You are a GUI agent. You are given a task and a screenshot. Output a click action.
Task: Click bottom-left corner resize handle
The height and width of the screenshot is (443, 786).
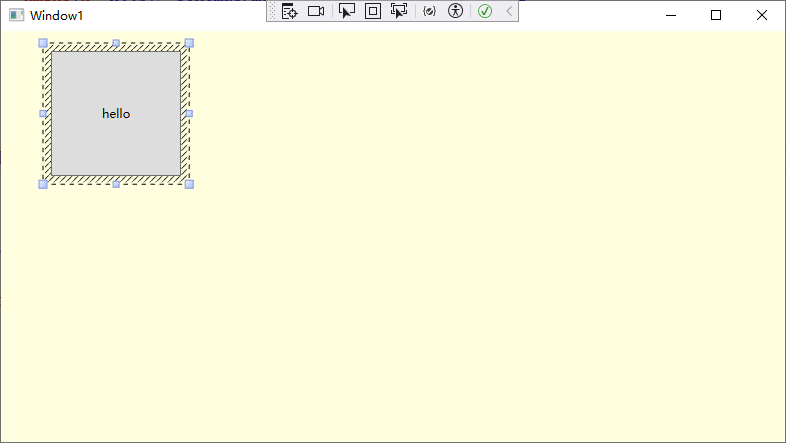tap(43, 184)
